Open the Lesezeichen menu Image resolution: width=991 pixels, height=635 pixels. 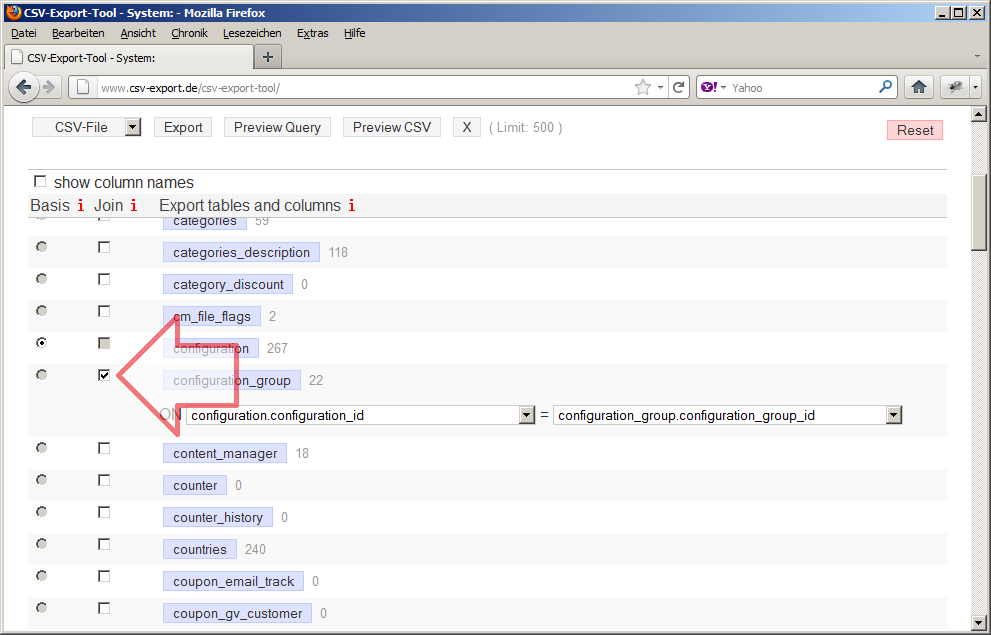pos(252,33)
